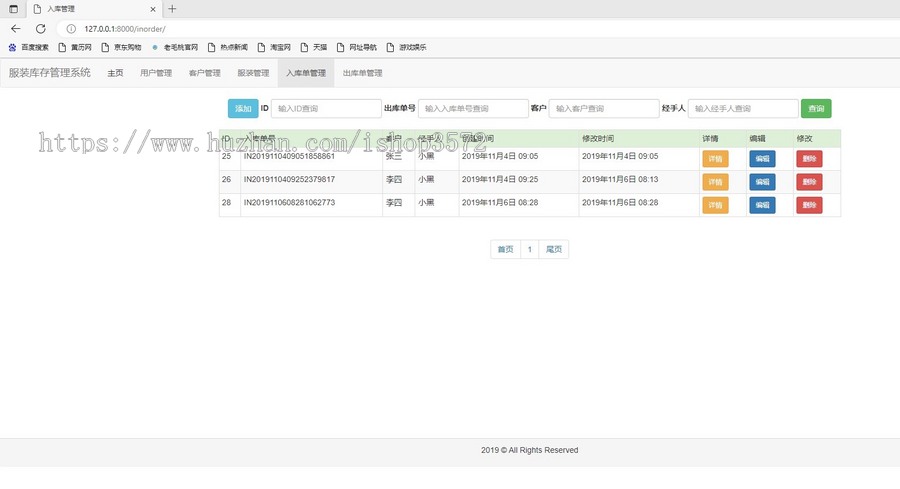Go back with browser back arrow
The height and width of the screenshot is (489, 900).
(x=15, y=29)
